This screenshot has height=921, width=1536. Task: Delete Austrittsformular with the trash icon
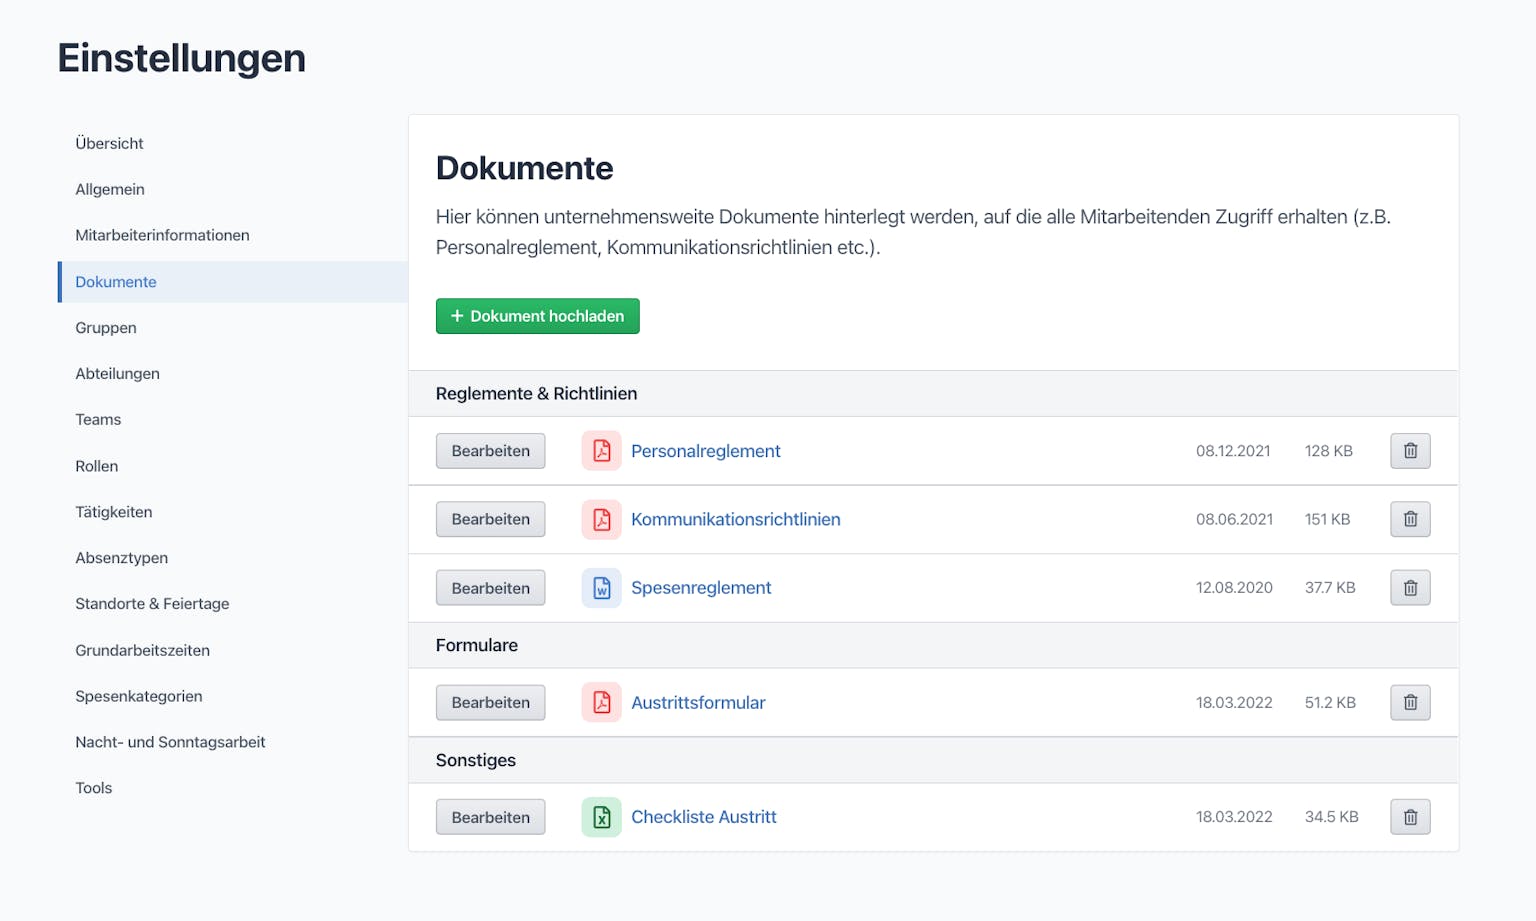pos(1410,702)
